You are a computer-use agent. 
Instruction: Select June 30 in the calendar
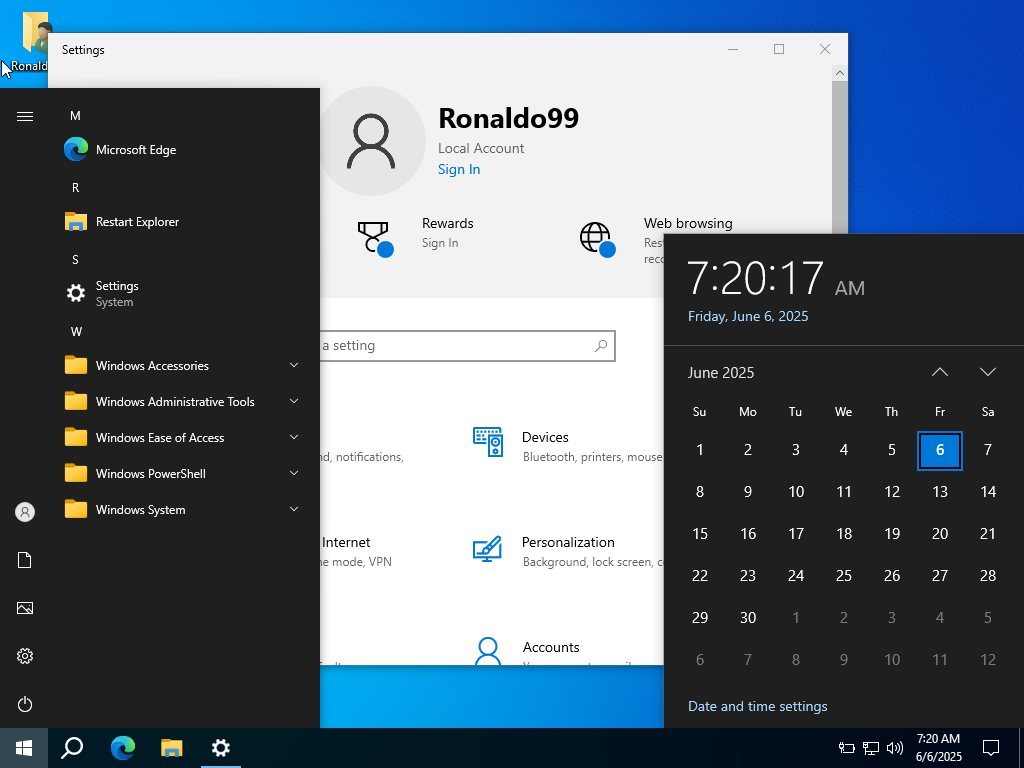click(x=748, y=618)
